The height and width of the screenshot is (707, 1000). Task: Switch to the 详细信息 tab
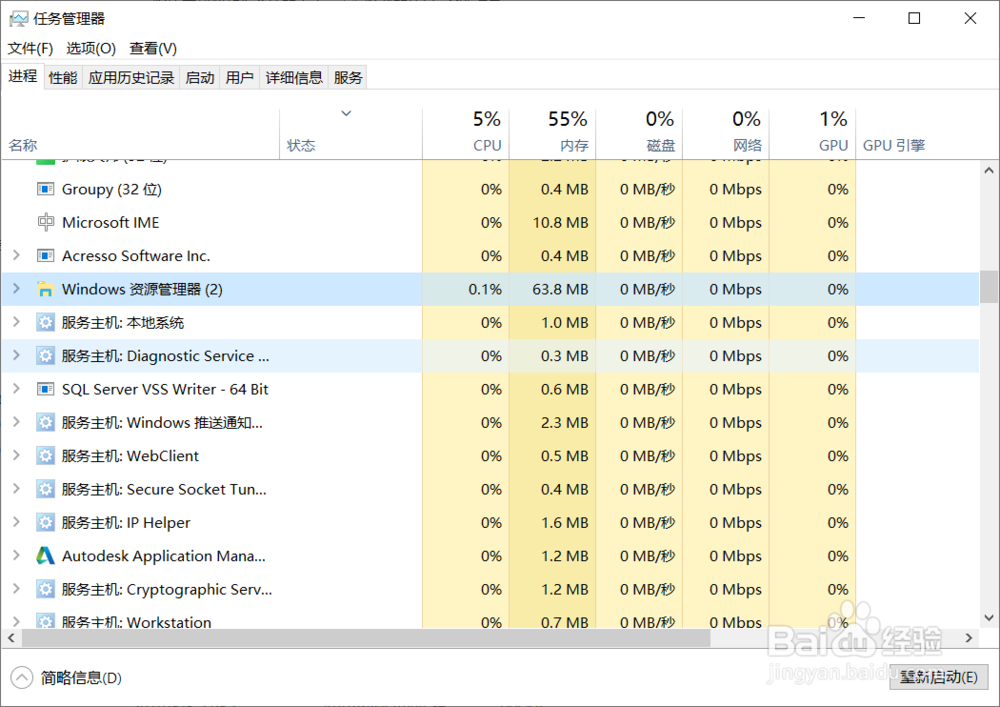294,78
